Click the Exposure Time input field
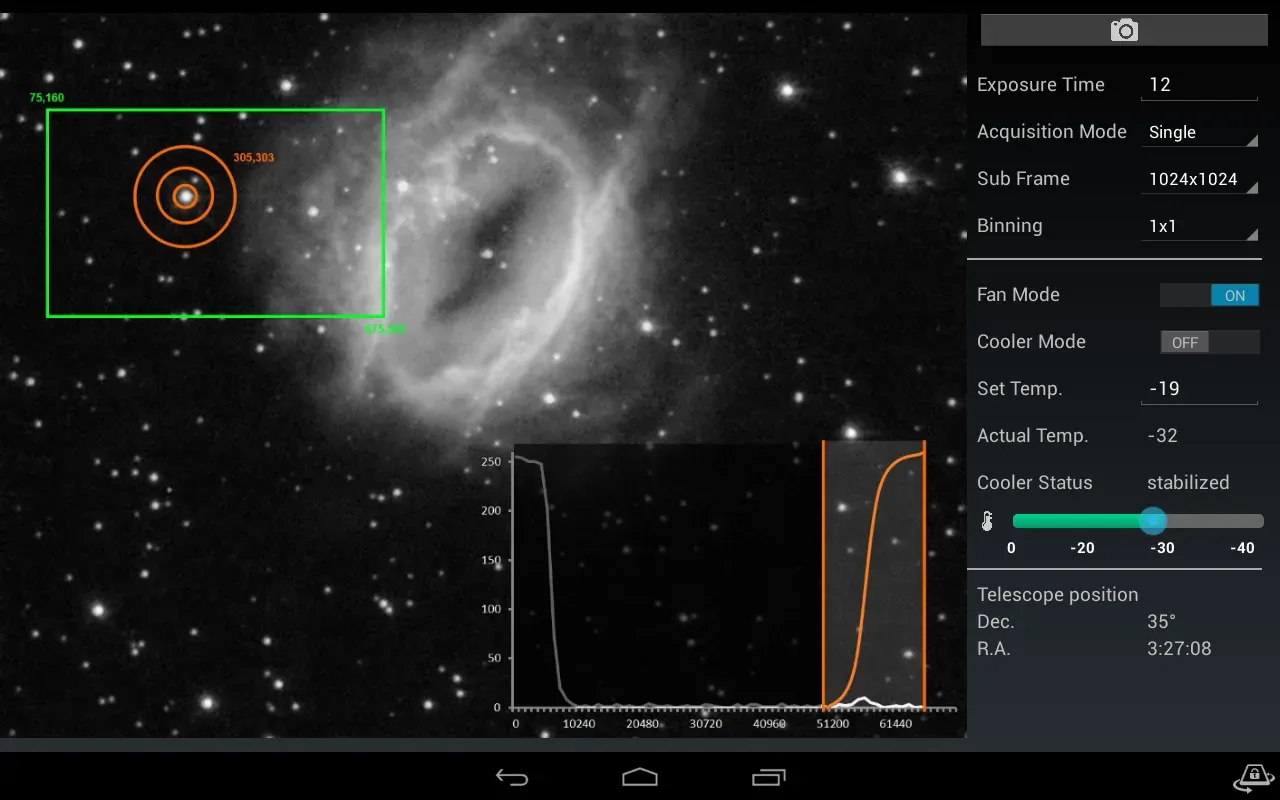Screen dimensions: 1280x800 [1199, 85]
